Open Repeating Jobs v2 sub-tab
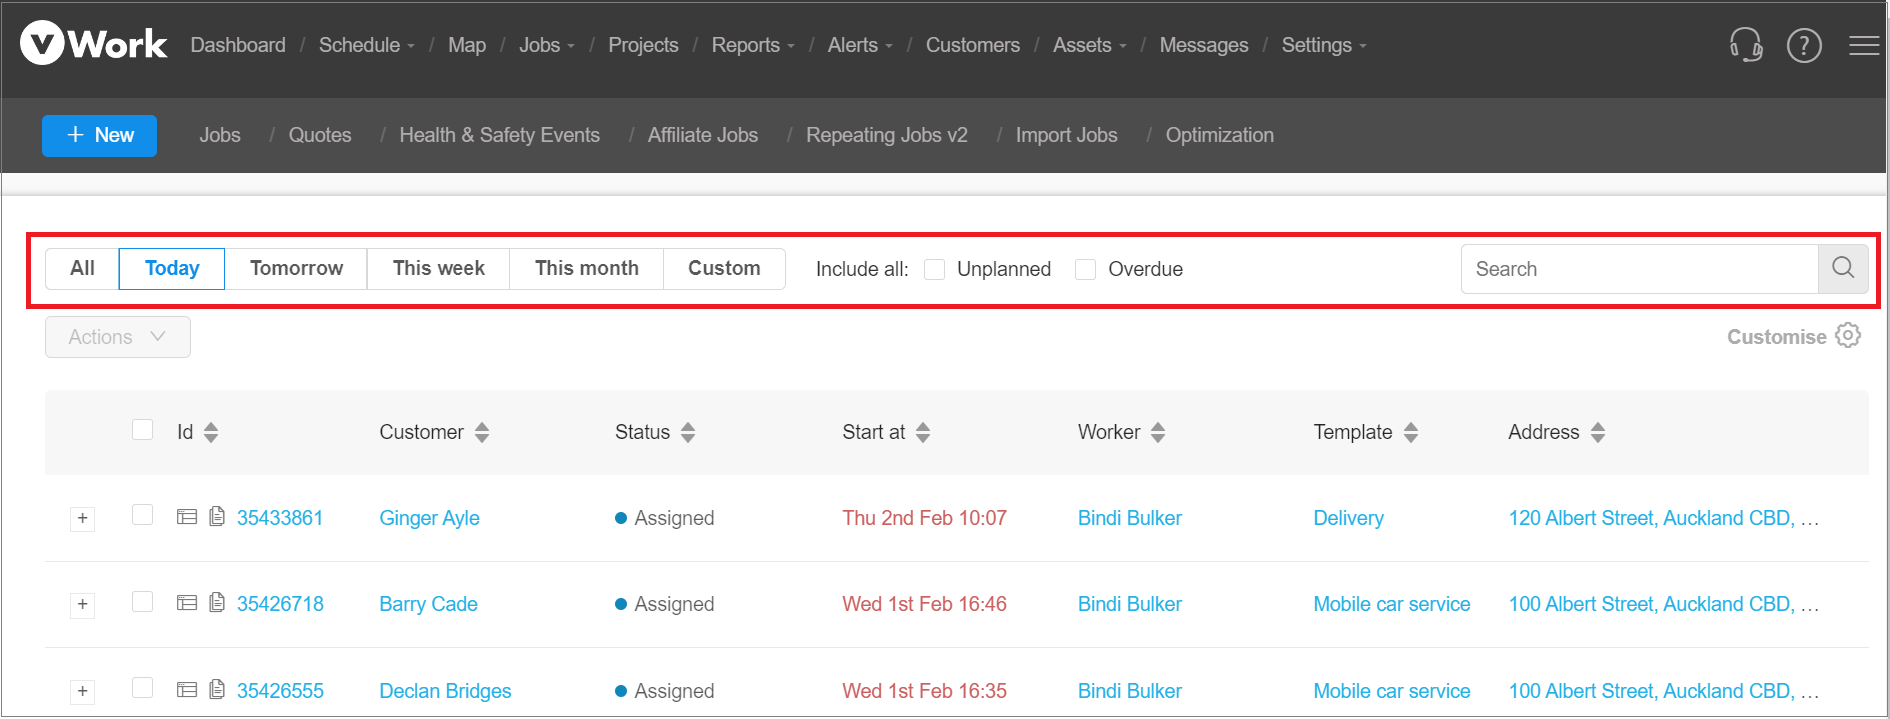 pyautogui.click(x=887, y=135)
